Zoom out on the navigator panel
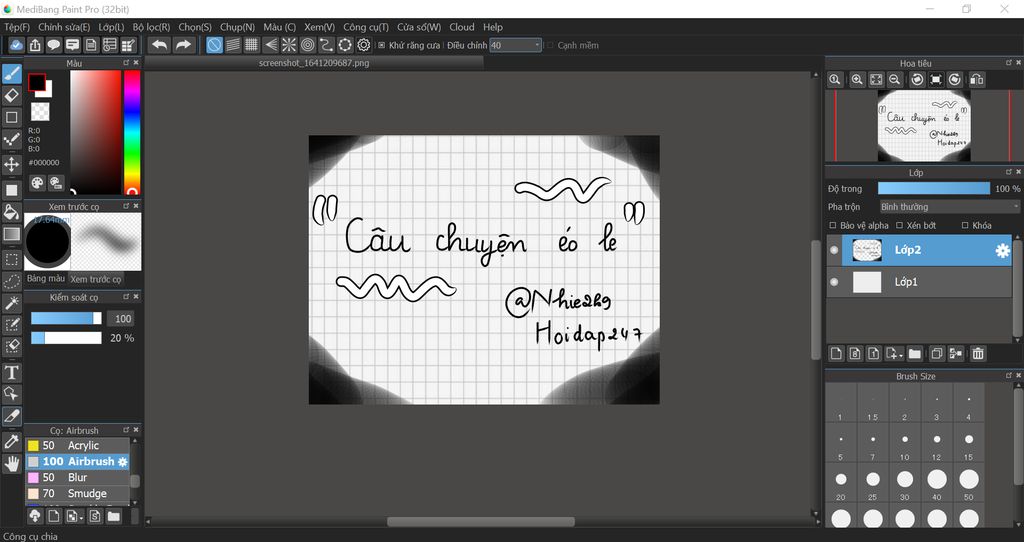This screenshot has height=542, width=1024. pyautogui.click(x=895, y=80)
